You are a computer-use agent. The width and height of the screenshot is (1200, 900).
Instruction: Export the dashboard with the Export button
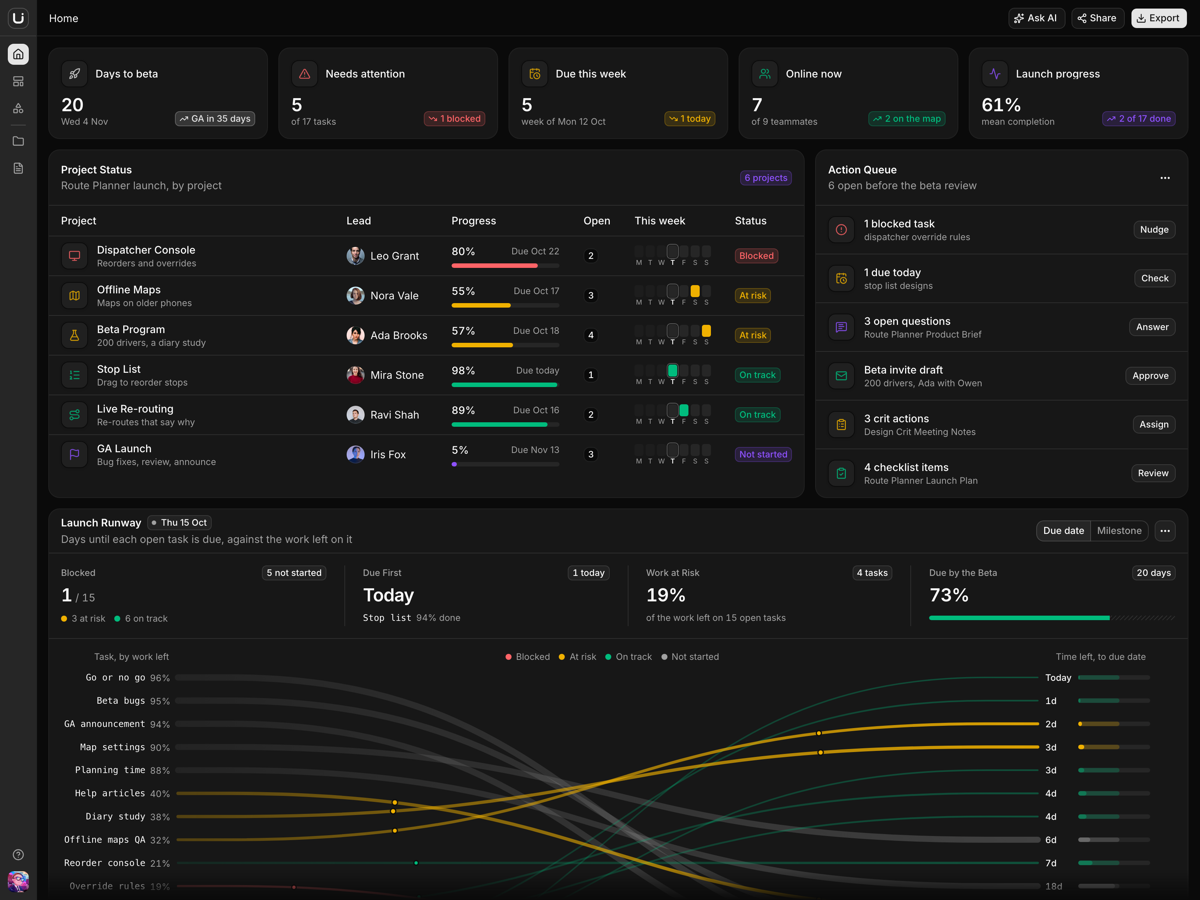(x=1158, y=18)
